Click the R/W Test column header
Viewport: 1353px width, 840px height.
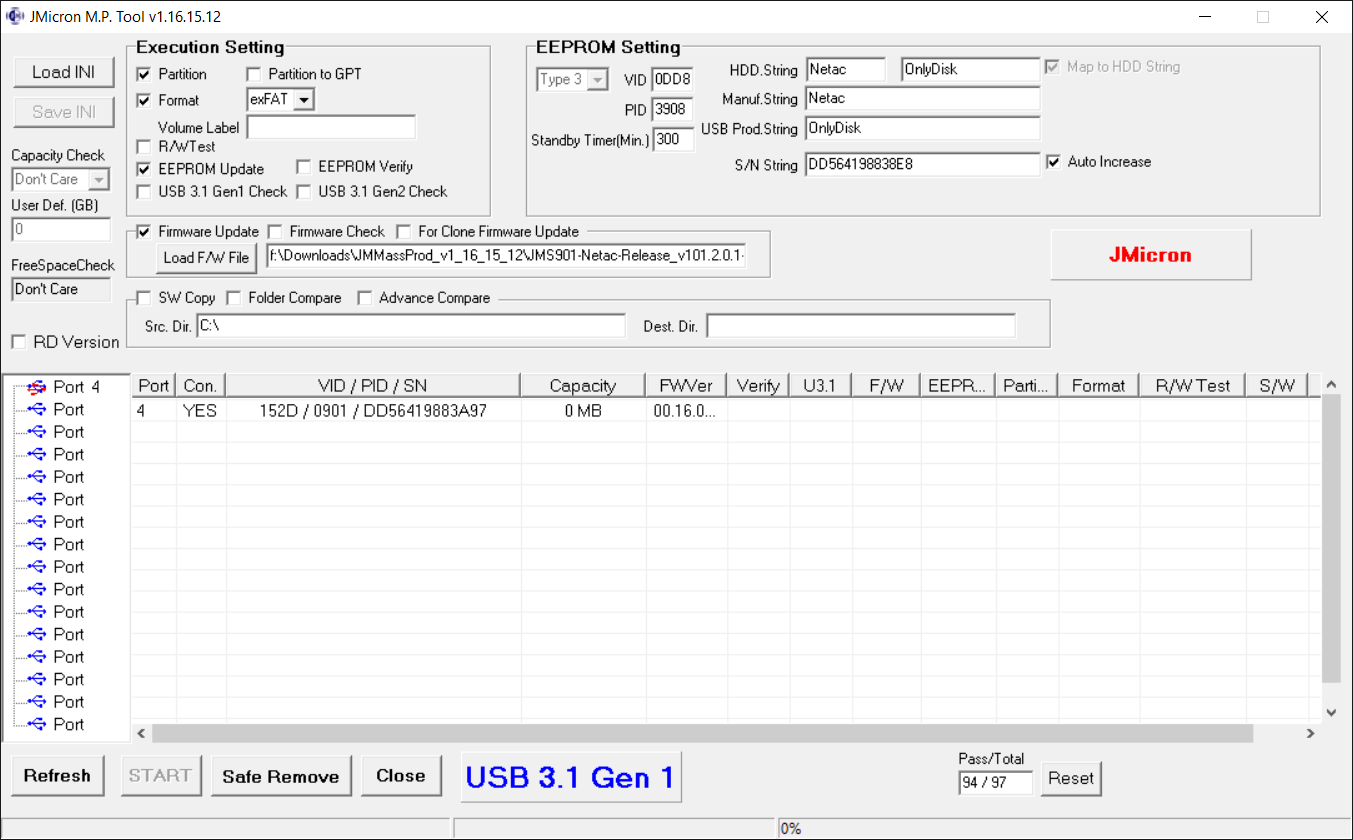(x=1192, y=385)
